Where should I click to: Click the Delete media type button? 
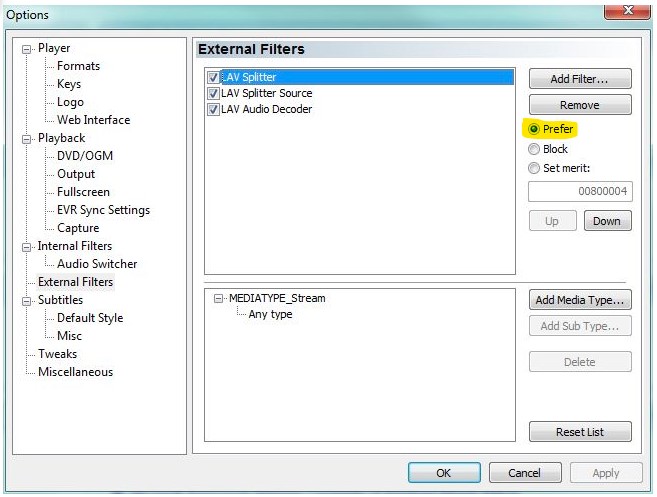580,362
